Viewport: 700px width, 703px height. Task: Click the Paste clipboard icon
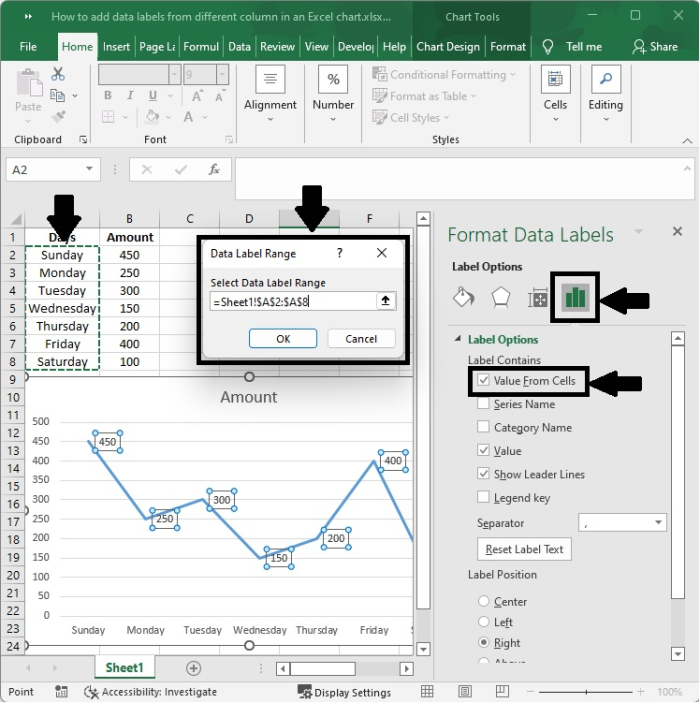point(29,83)
